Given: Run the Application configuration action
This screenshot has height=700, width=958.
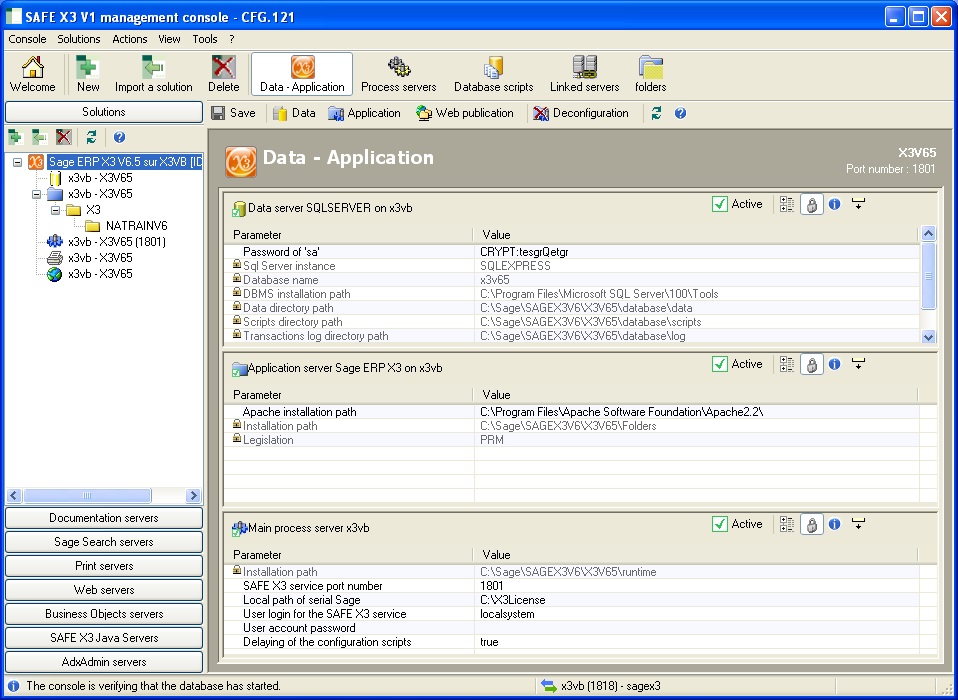Looking at the screenshot, I should 364,113.
